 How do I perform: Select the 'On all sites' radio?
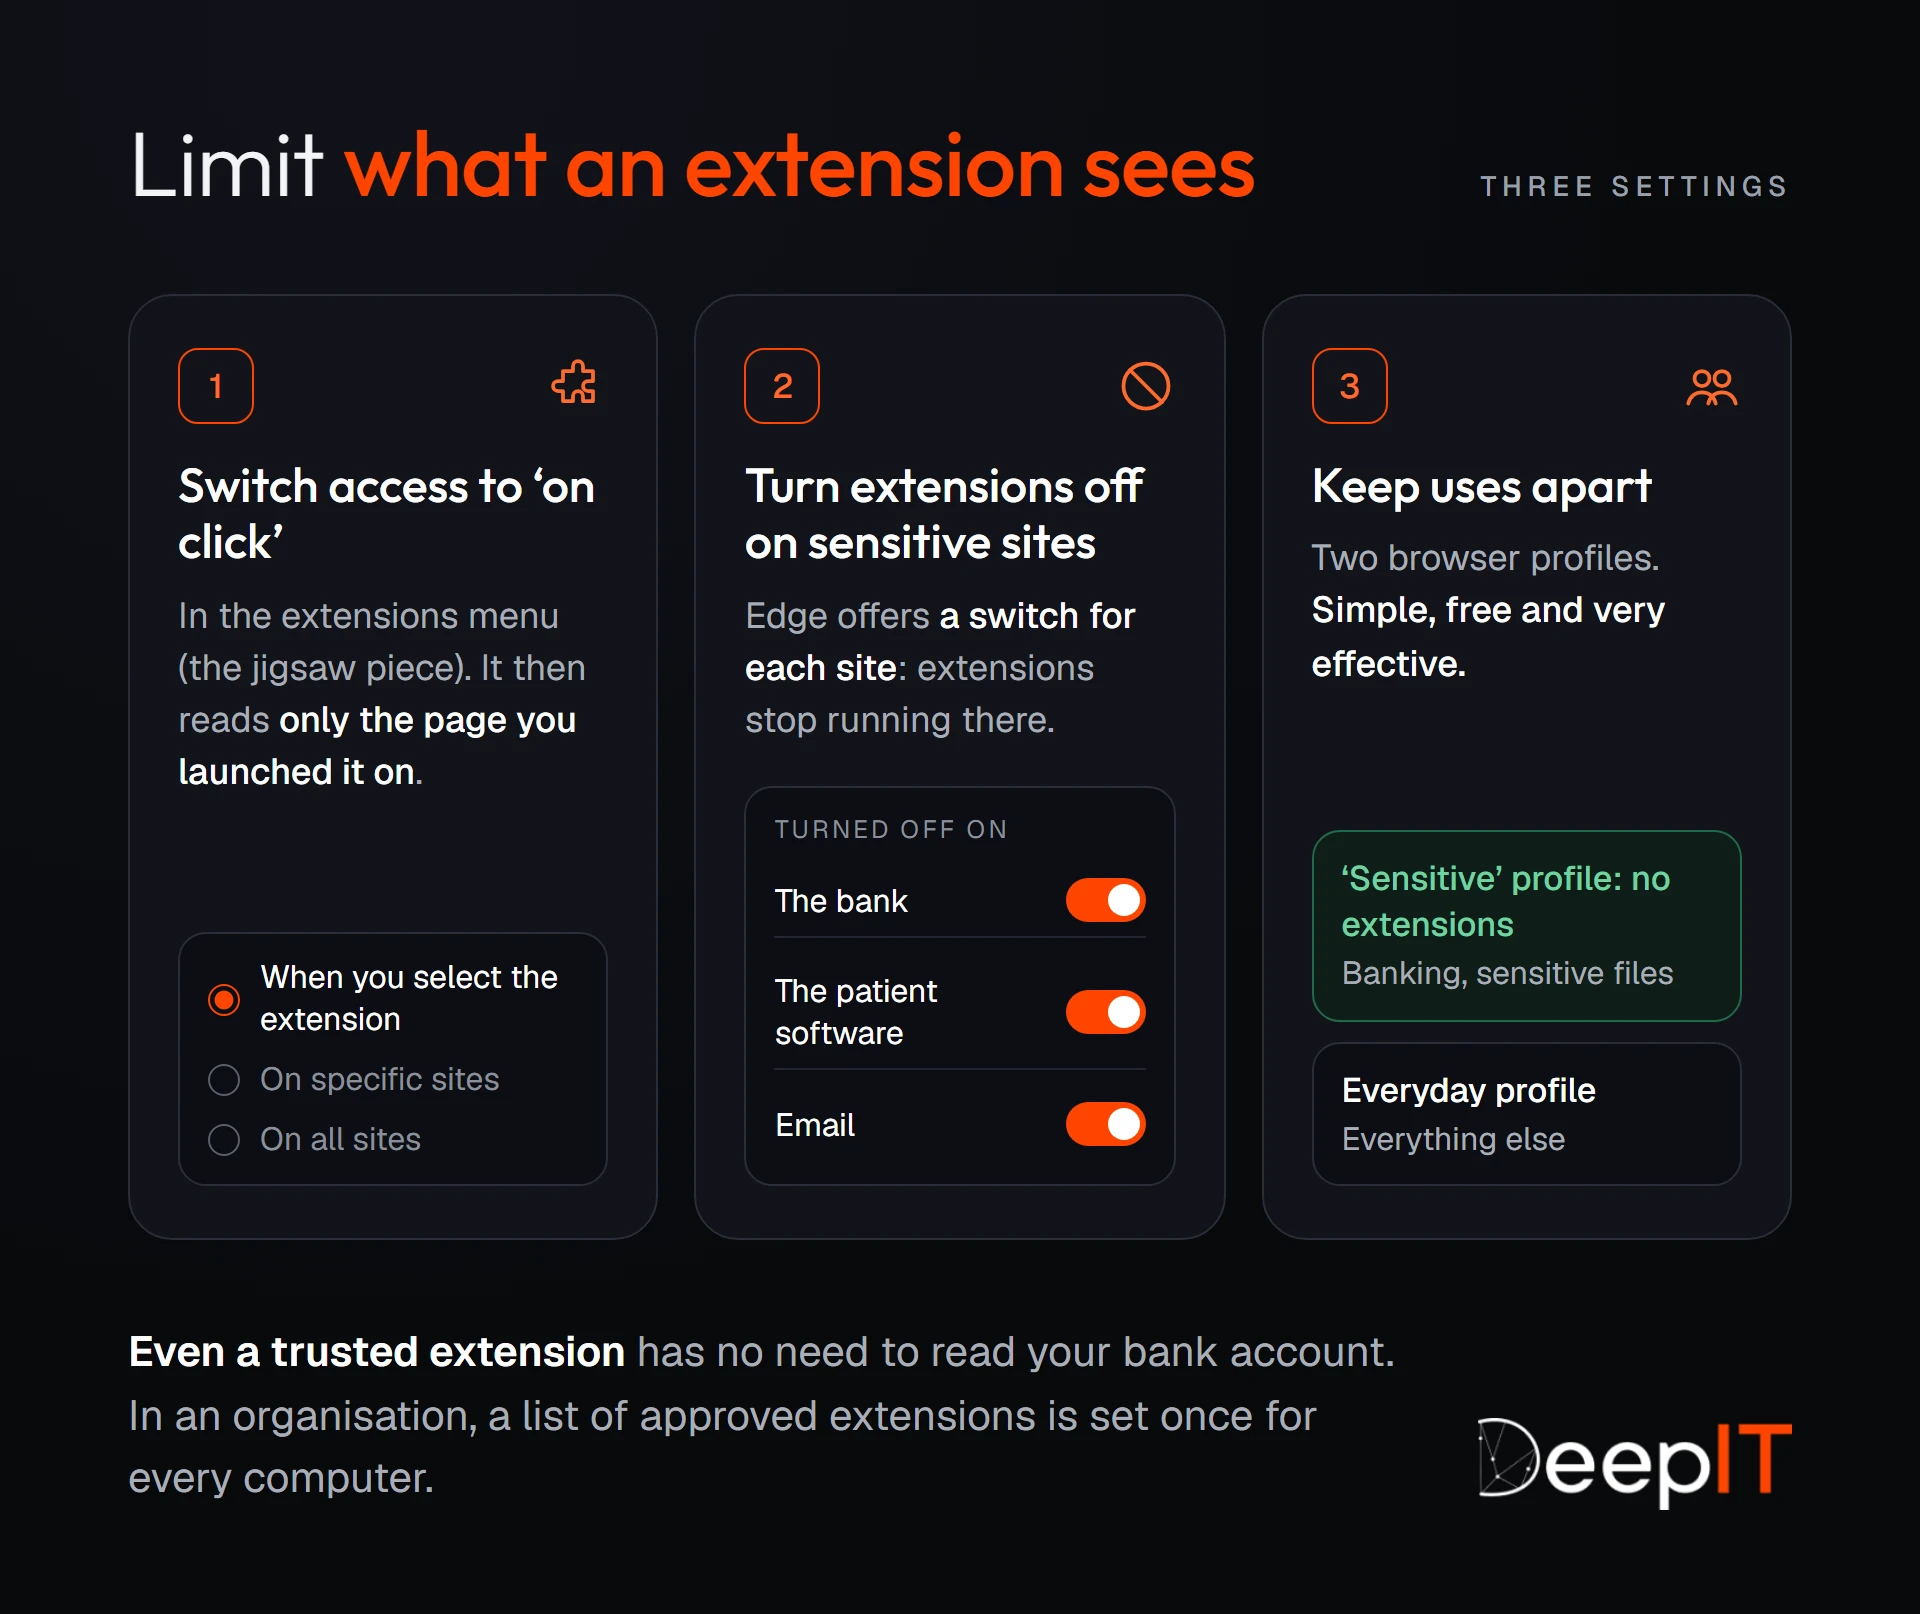click(224, 1140)
